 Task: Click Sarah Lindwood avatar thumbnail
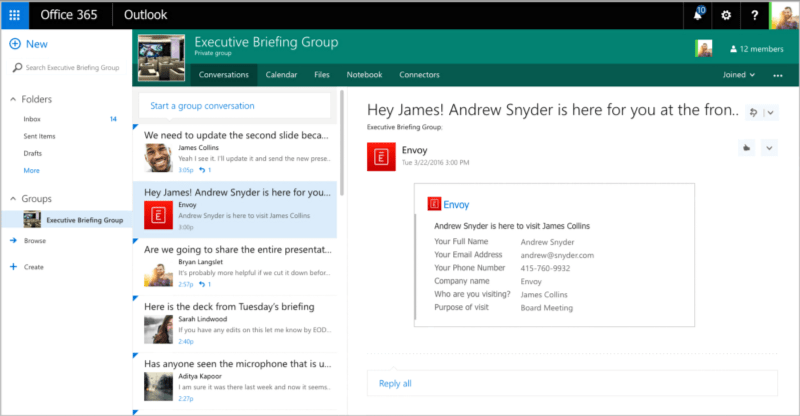coord(158,329)
